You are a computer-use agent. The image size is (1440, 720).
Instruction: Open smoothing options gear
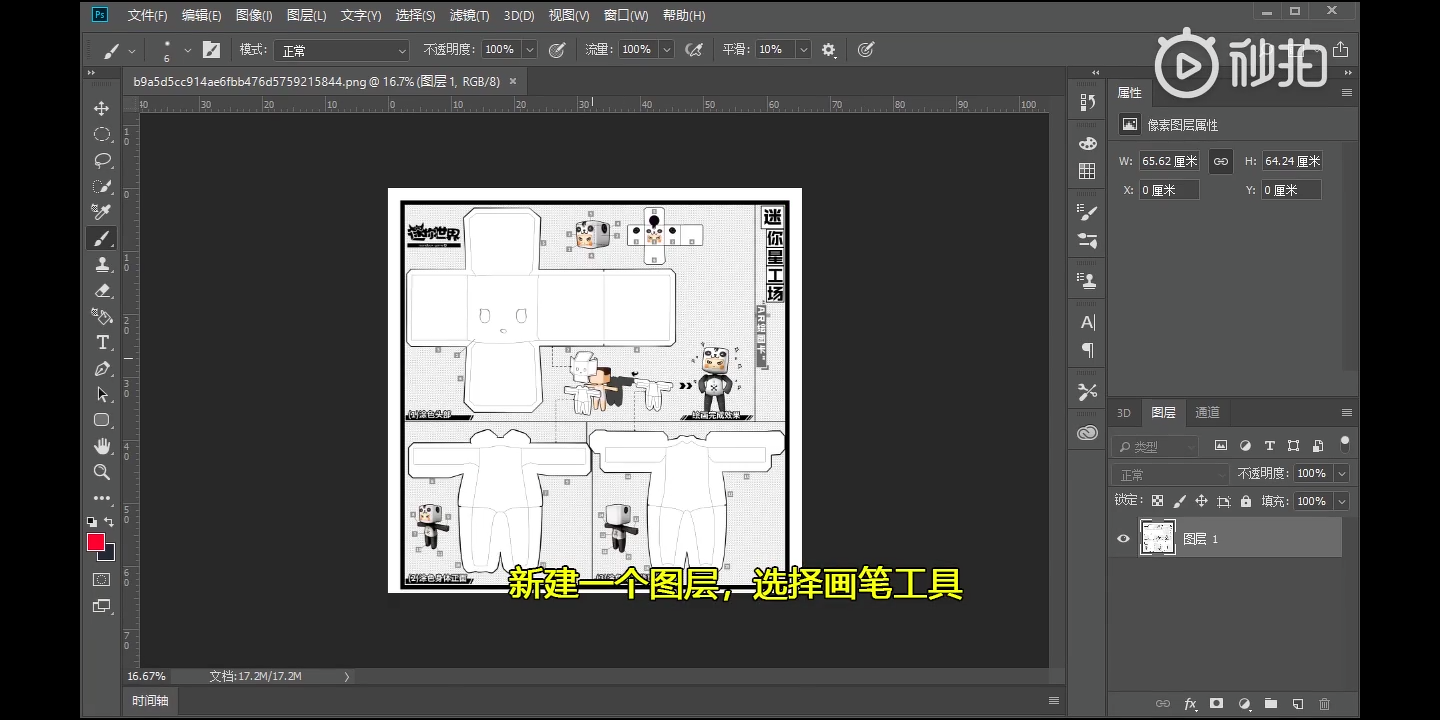point(828,49)
